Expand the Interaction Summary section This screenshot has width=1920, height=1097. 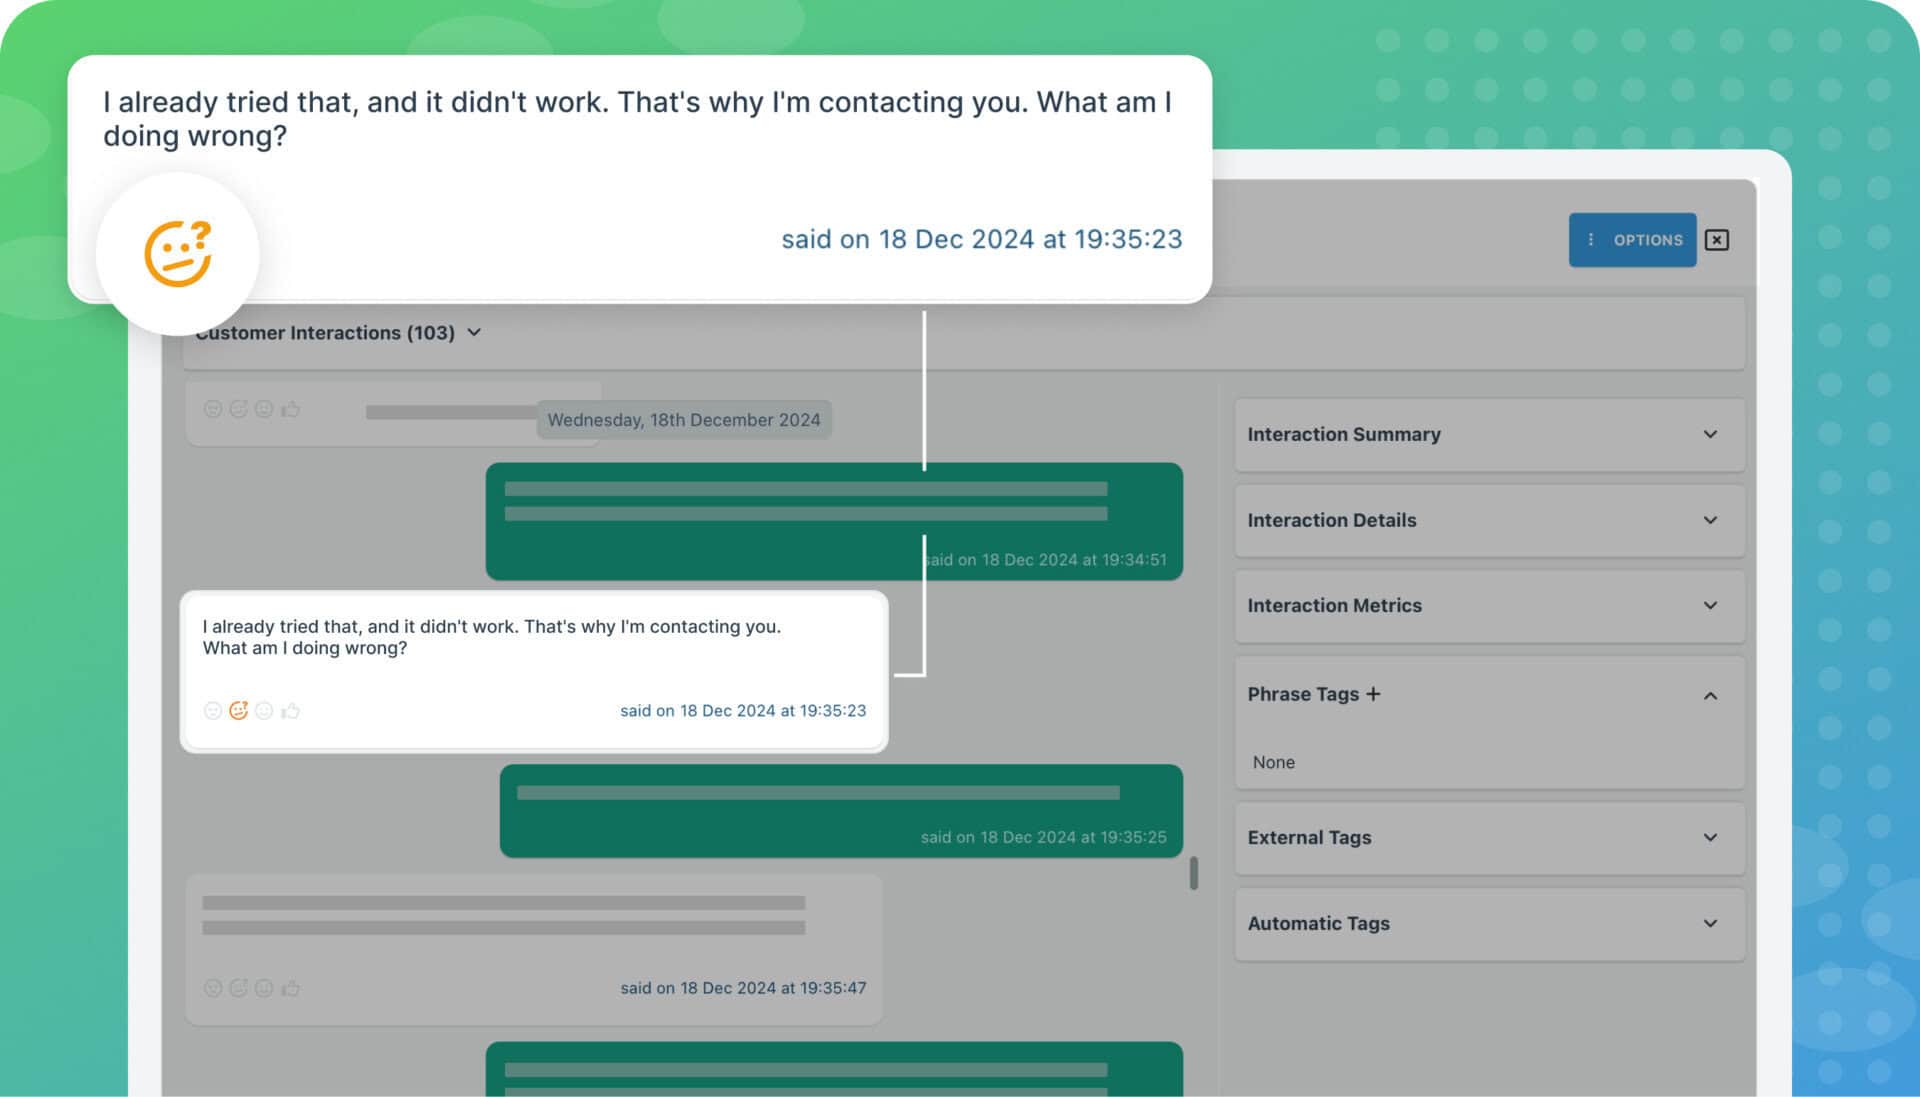point(1708,432)
